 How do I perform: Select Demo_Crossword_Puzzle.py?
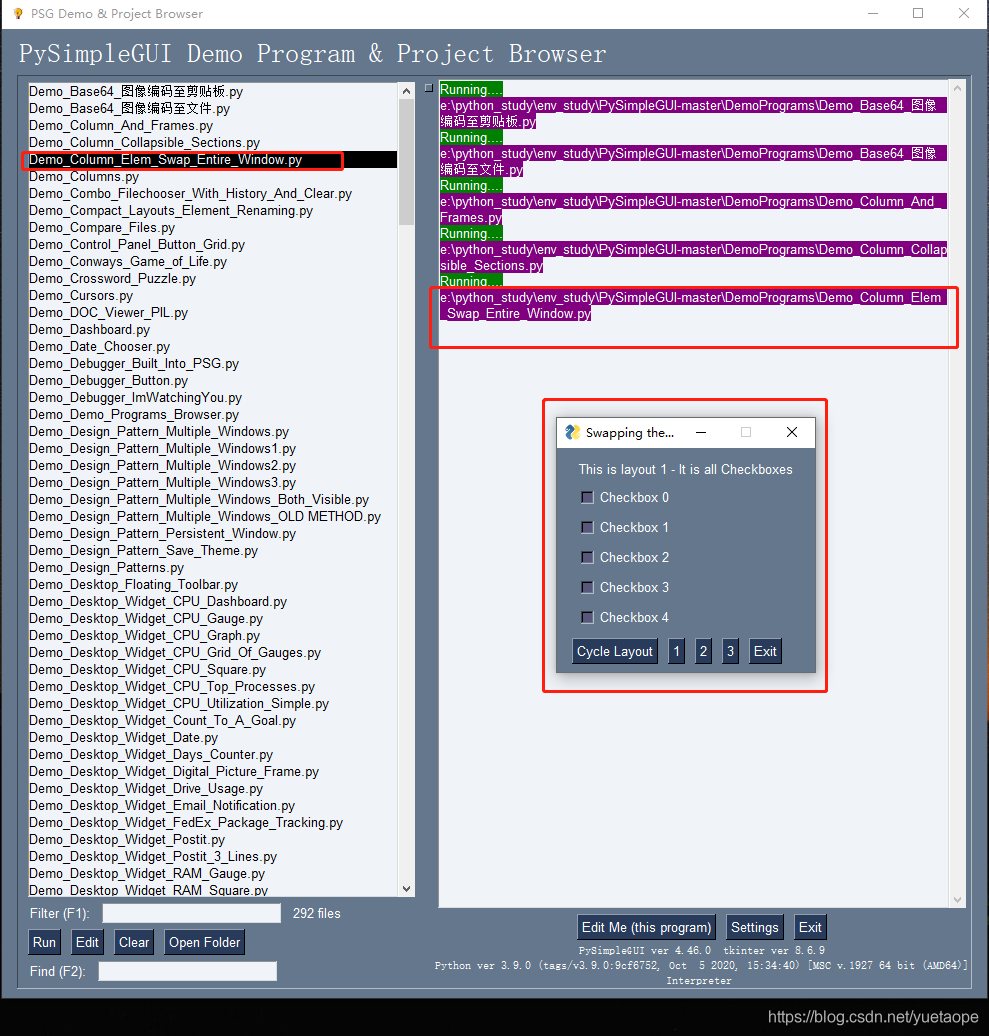click(112, 279)
